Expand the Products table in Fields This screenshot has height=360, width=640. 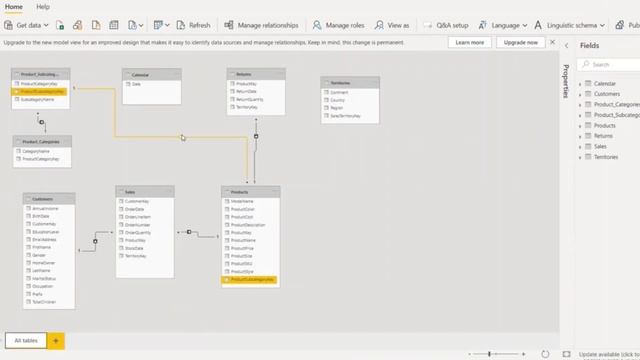[580, 126]
